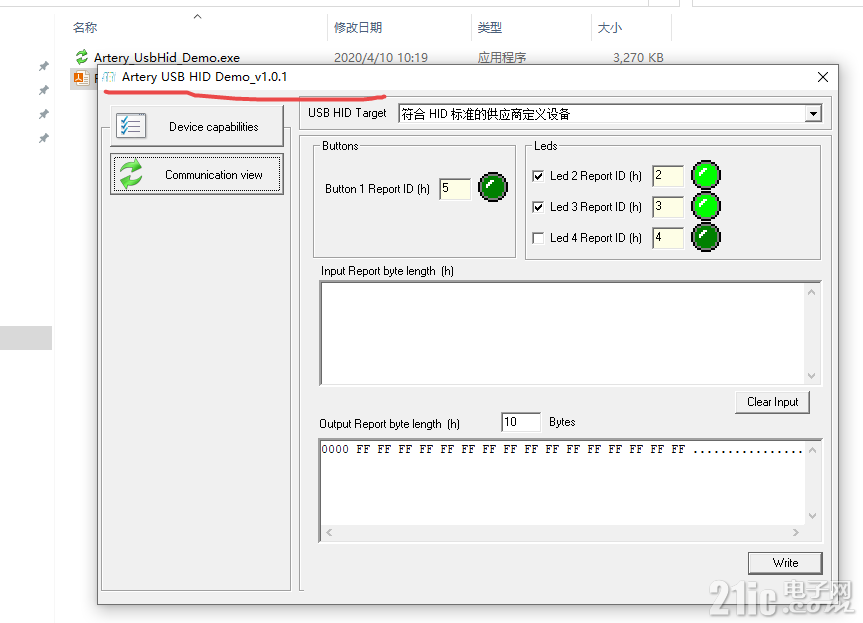Image resolution: width=863 pixels, height=623 pixels.
Task: Click the second quick-access pin icon in Explorer
Action: coord(43,90)
